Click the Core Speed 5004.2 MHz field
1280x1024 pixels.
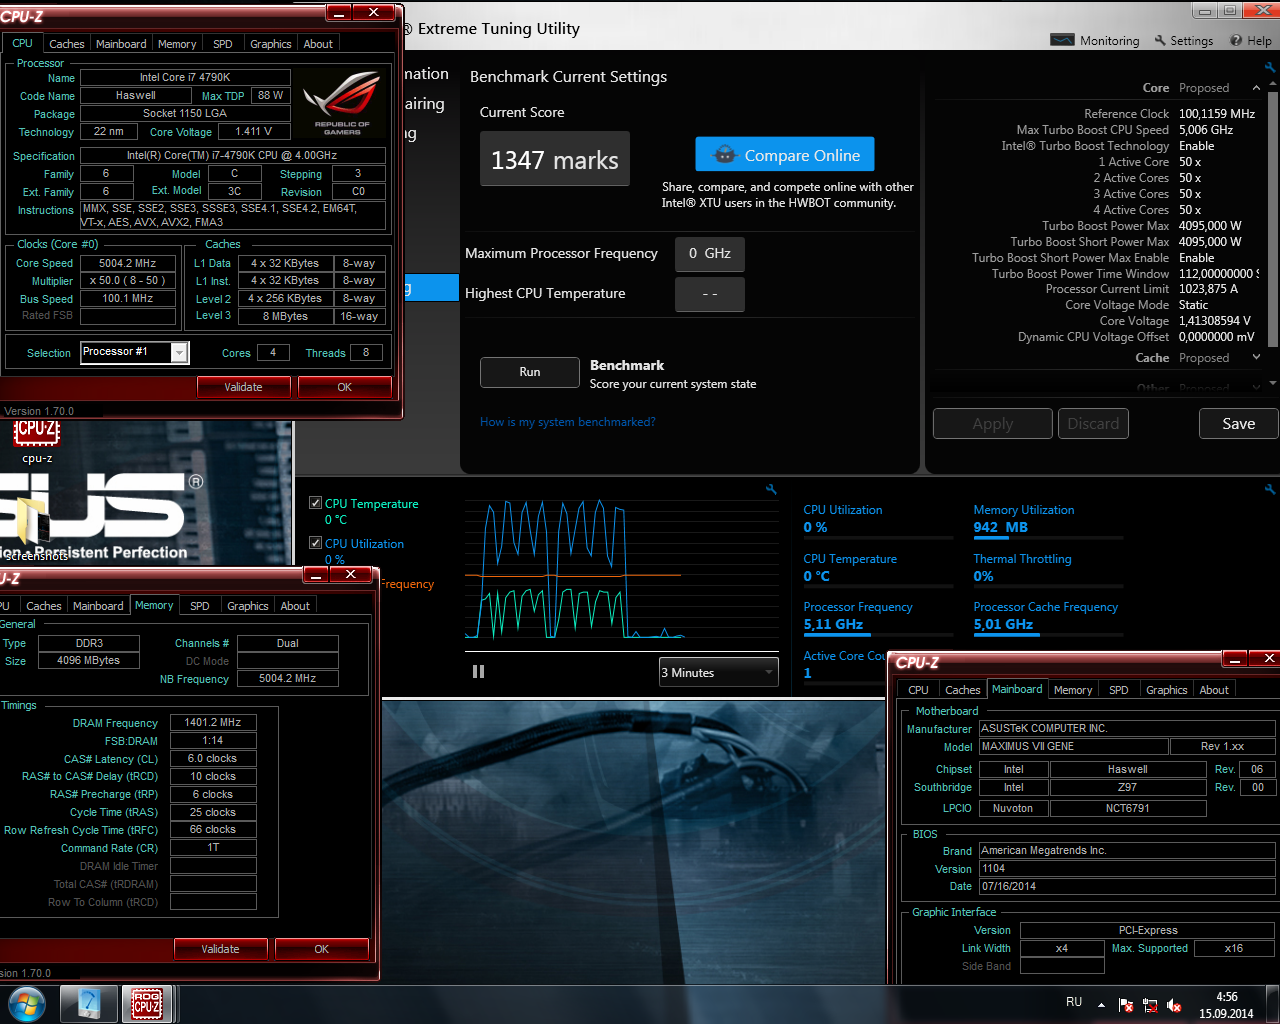pos(127,263)
